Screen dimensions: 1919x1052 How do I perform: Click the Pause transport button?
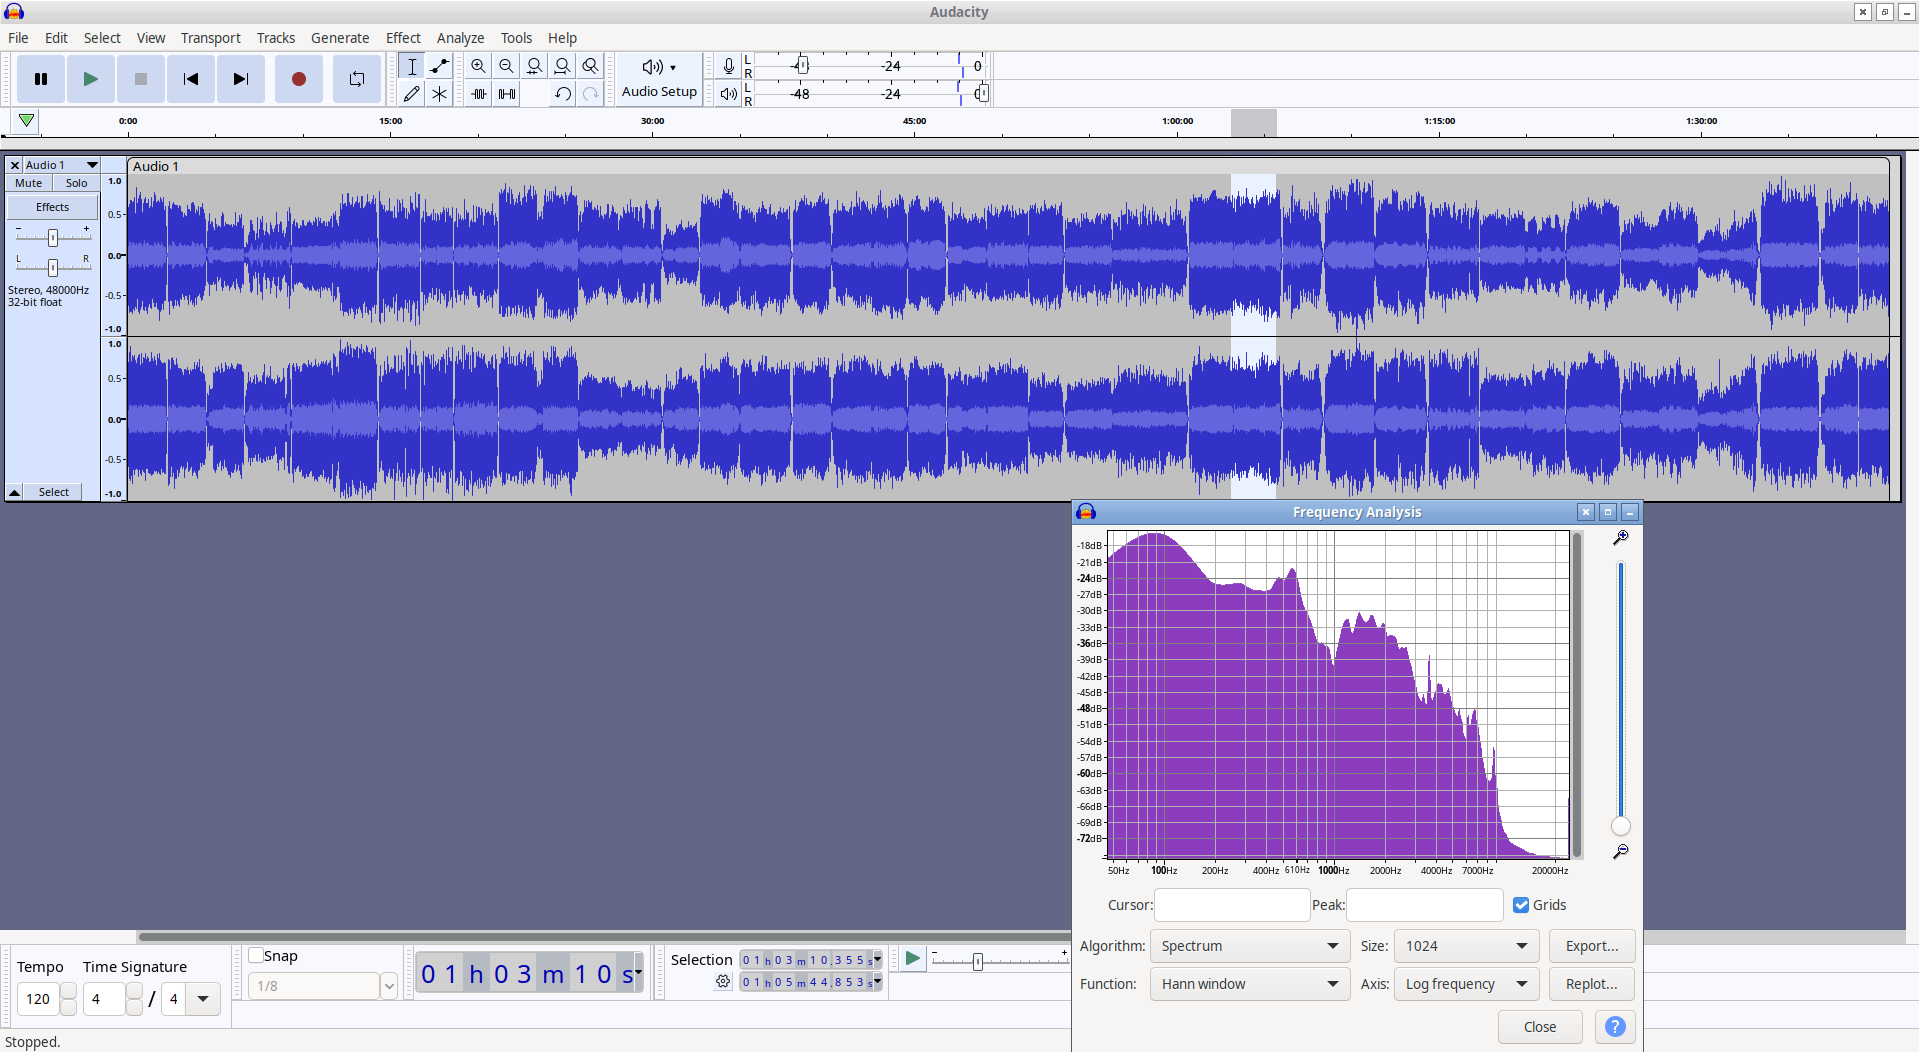pyautogui.click(x=41, y=79)
